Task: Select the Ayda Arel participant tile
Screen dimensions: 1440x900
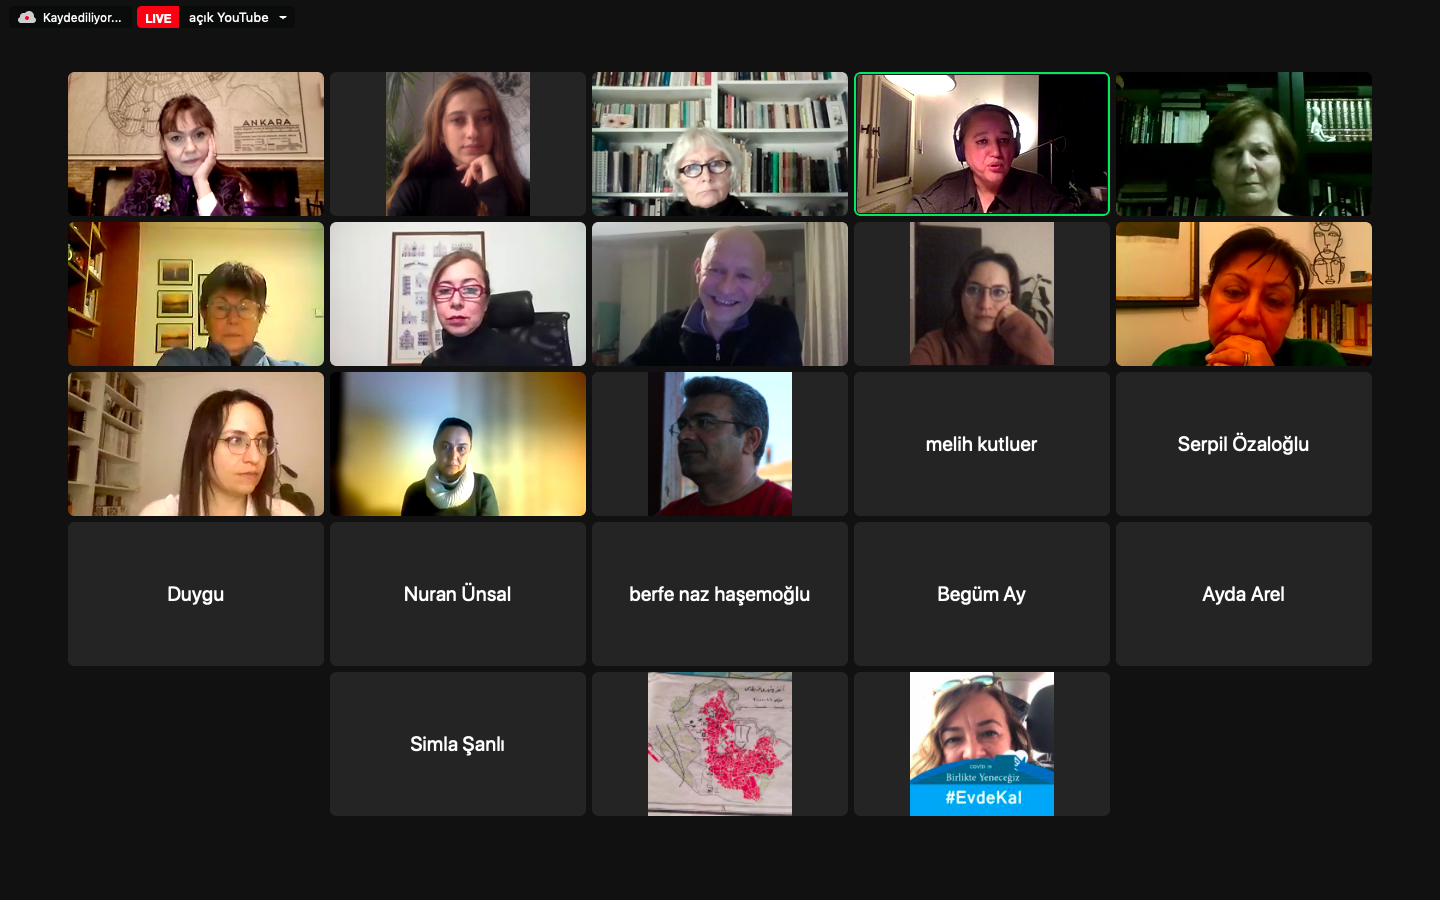Action: pos(1244,594)
